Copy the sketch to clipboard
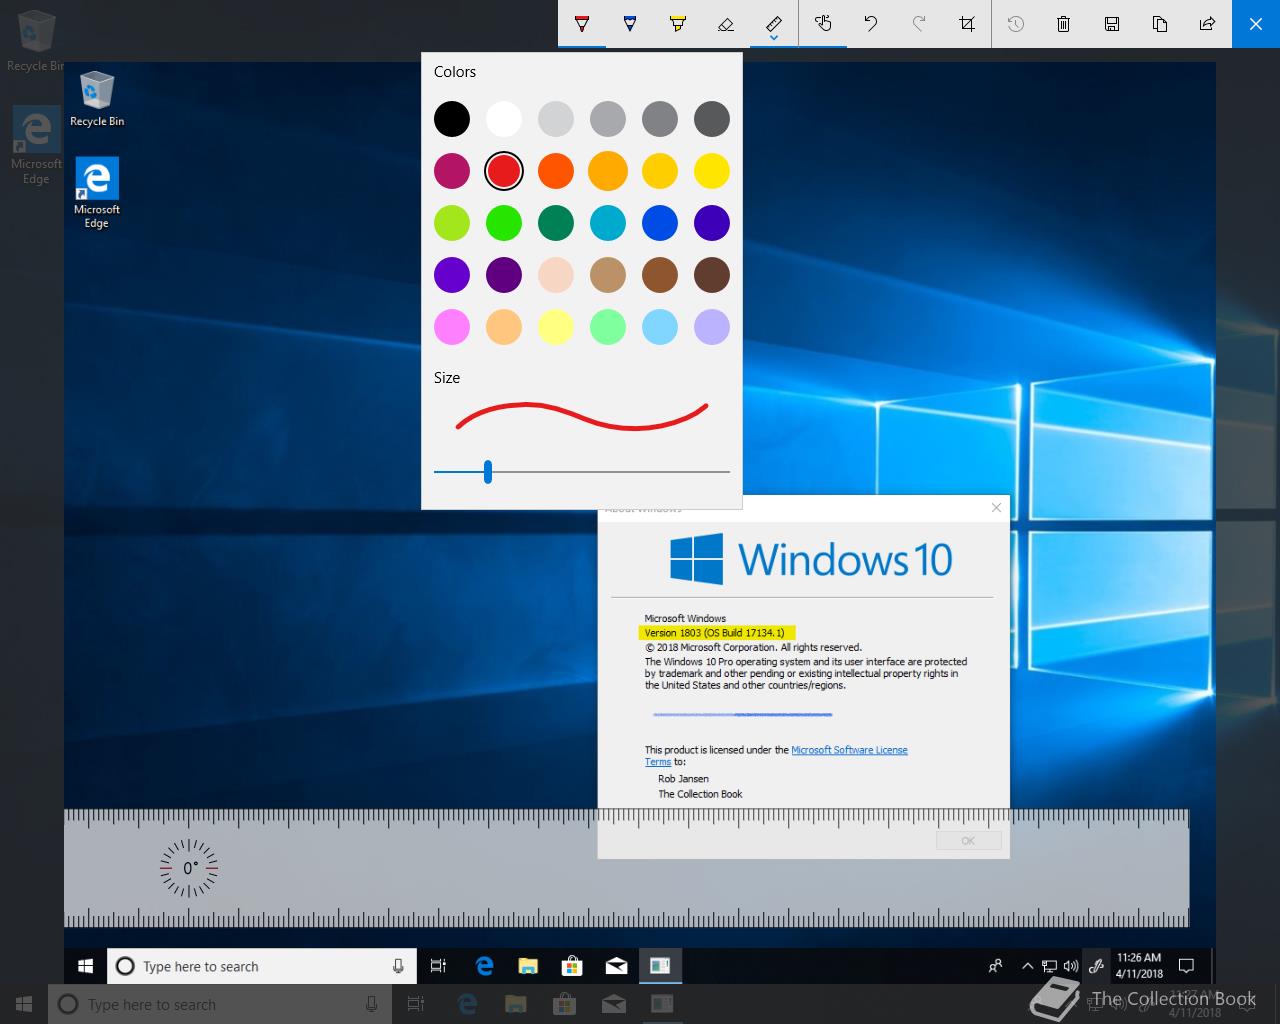 (1160, 23)
